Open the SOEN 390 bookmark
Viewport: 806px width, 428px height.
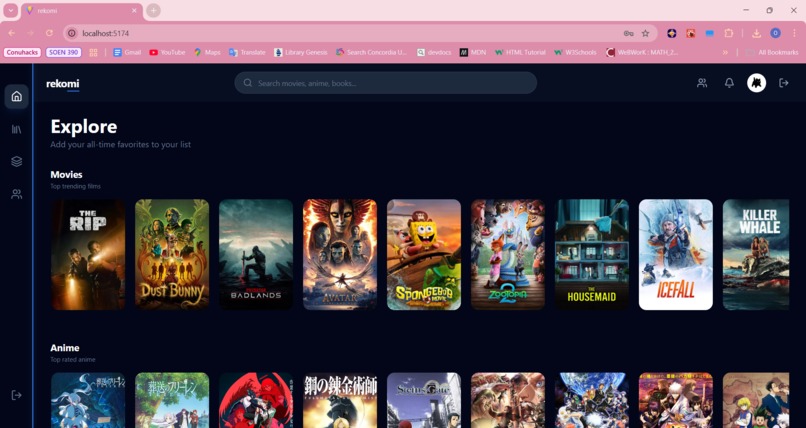pyautogui.click(x=63, y=52)
